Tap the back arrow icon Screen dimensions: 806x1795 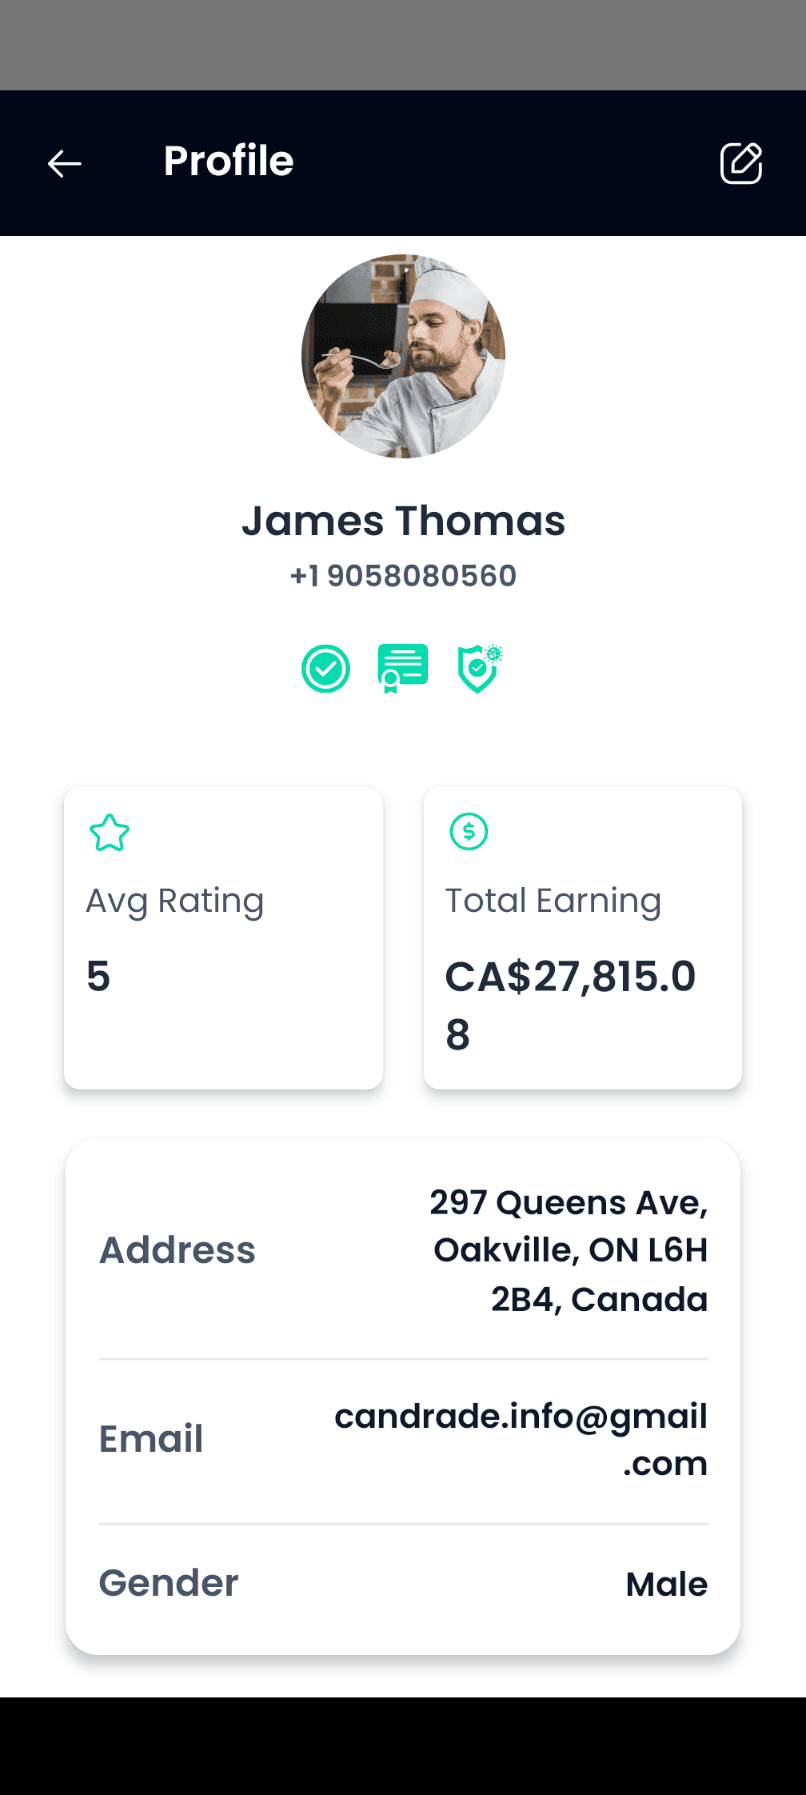click(65, 163)
